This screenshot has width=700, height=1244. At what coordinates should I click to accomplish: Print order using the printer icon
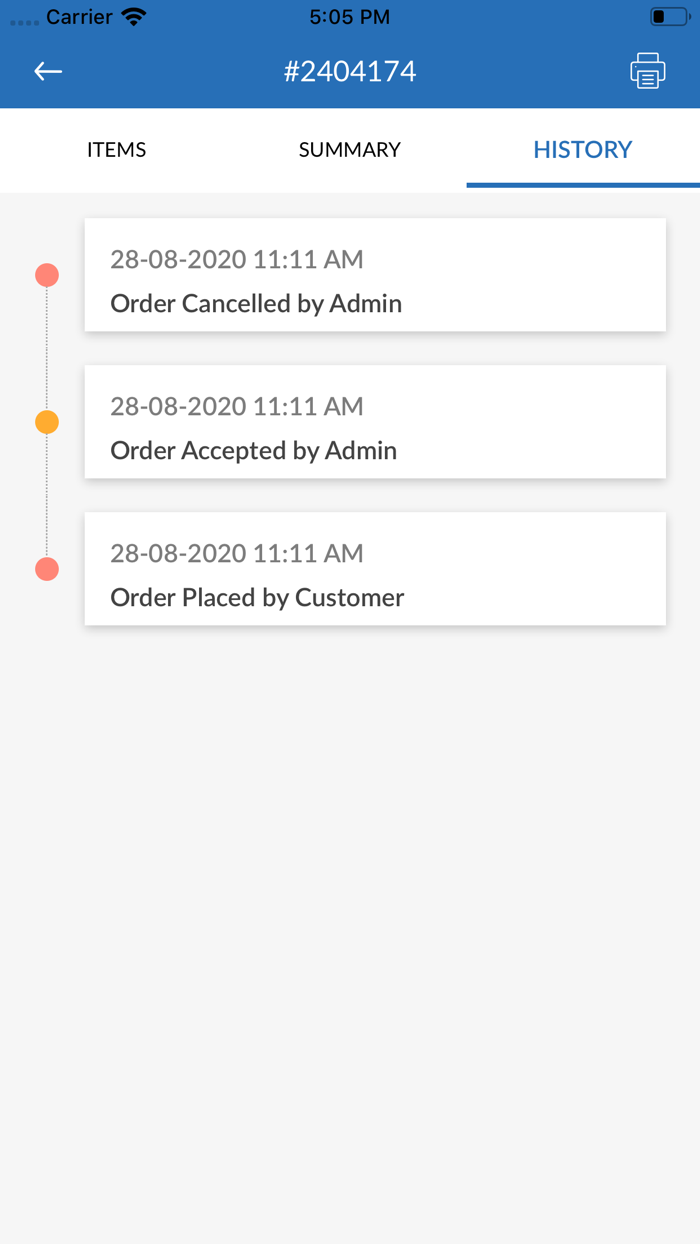coord(647,71)
